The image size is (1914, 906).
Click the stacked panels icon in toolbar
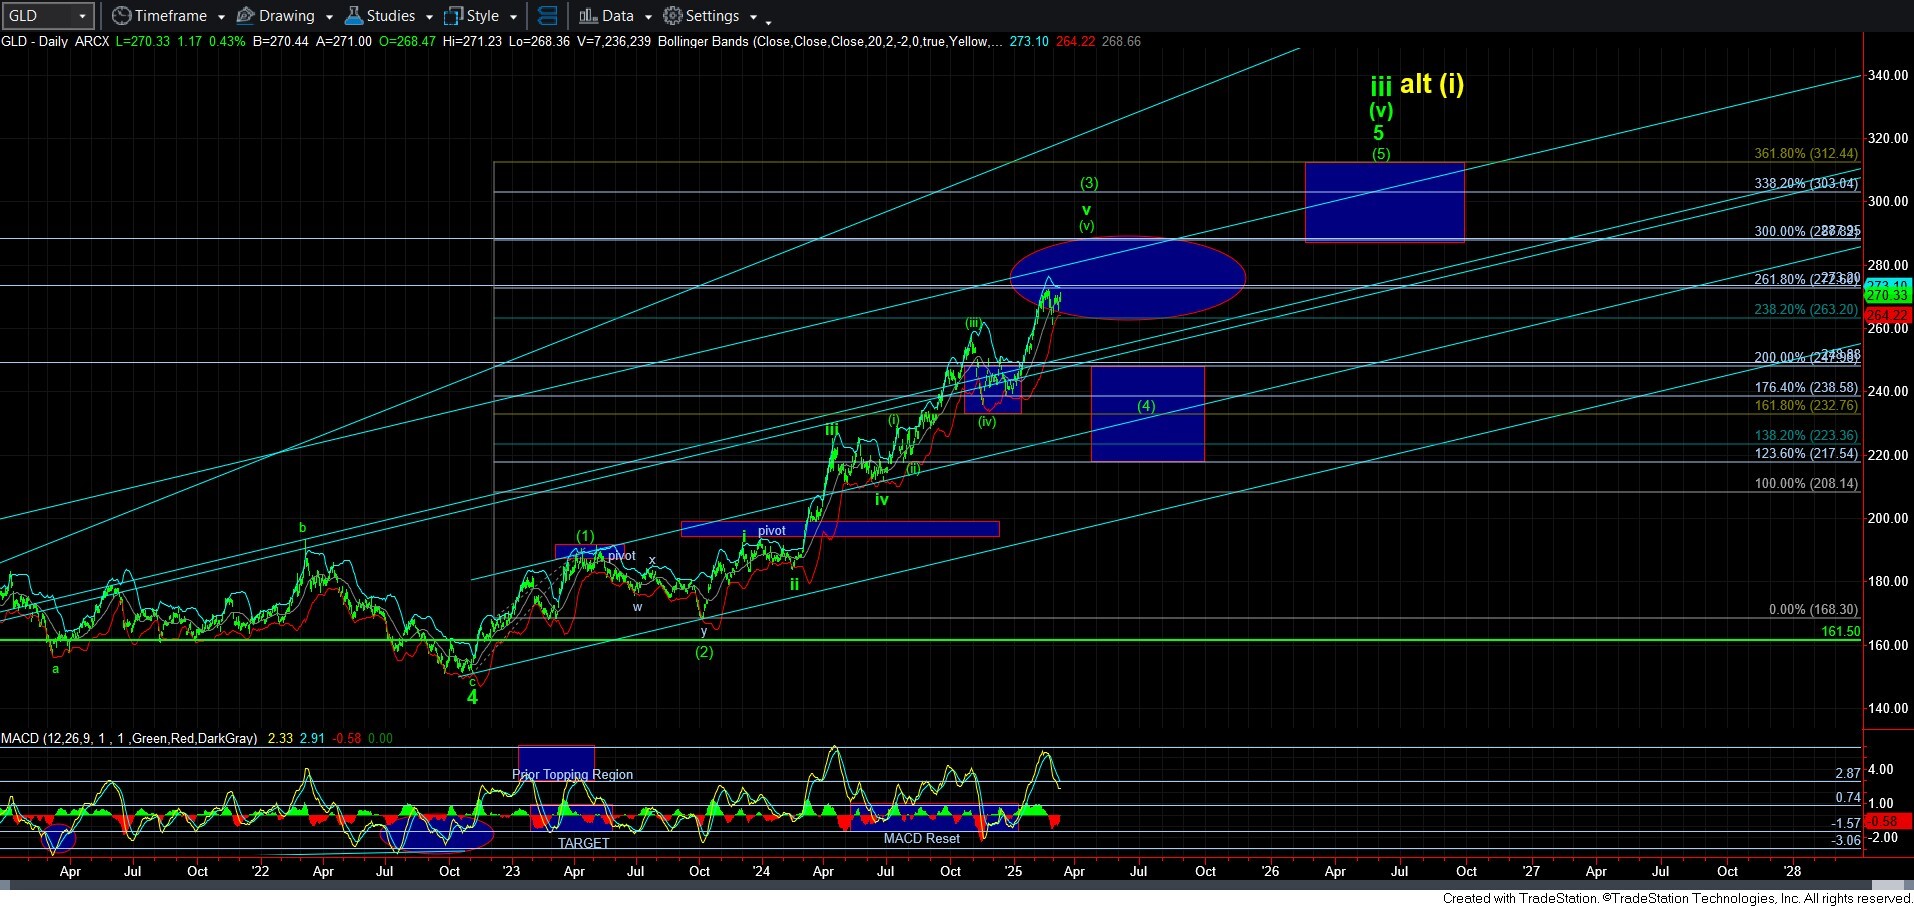547,16
